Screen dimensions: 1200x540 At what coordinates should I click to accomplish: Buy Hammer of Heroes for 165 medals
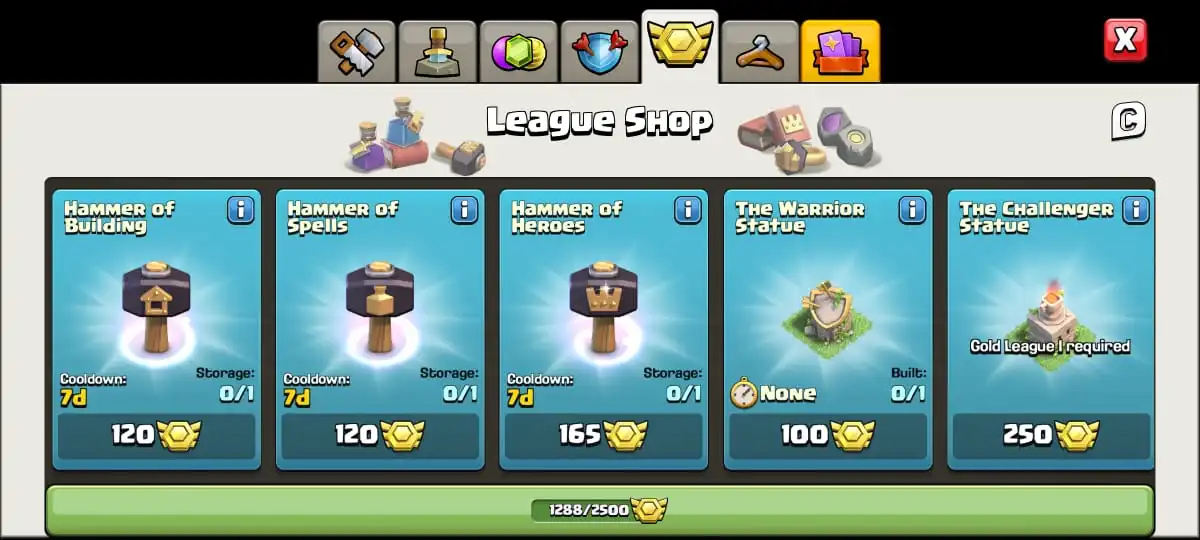coord(604,435)
